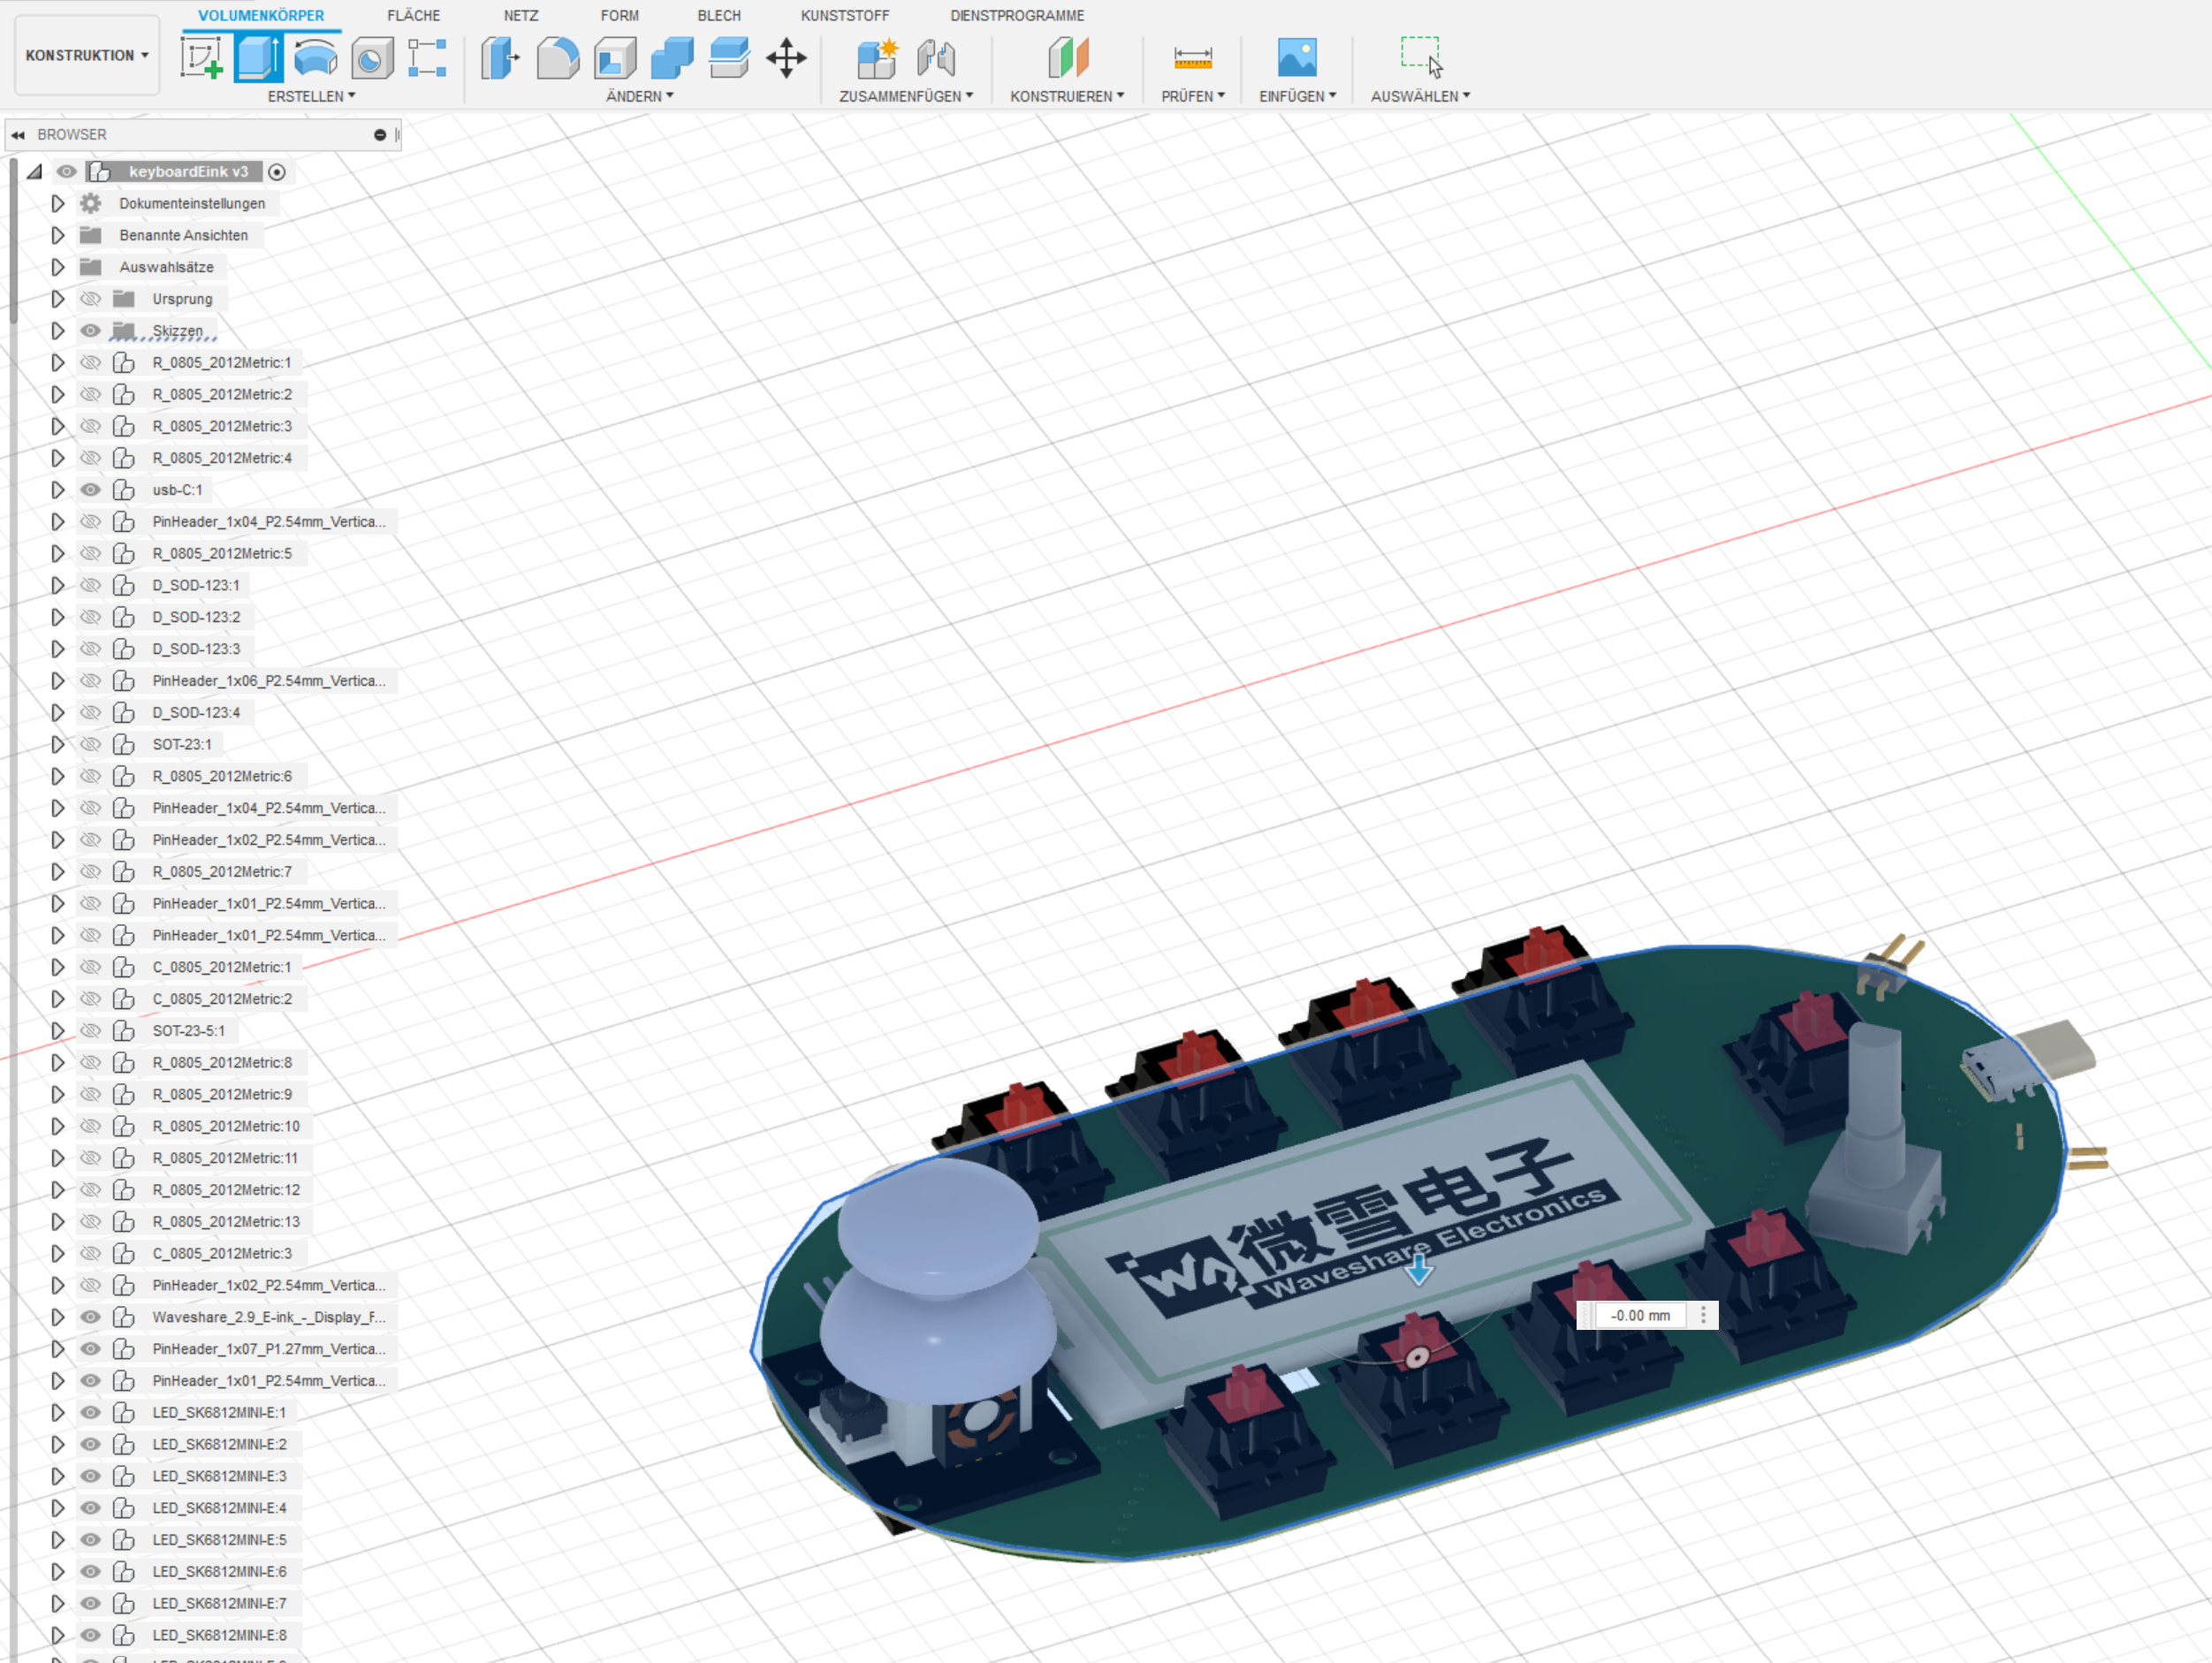Click the blue arrow manipulator on the display
Viewport: 2212px width, 1663px height.
pos(1419,1270)
